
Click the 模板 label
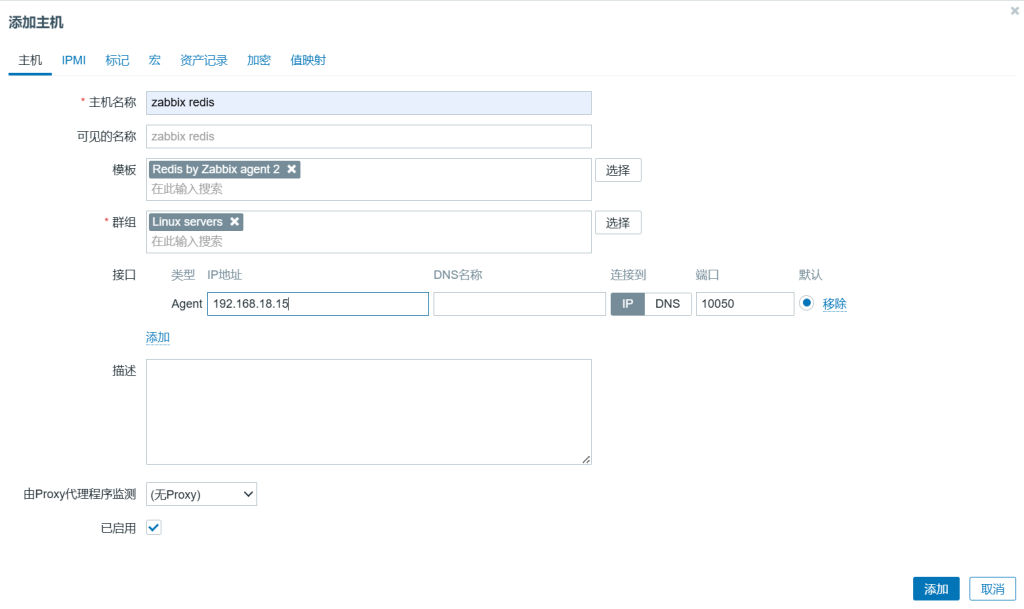(124, 170)
